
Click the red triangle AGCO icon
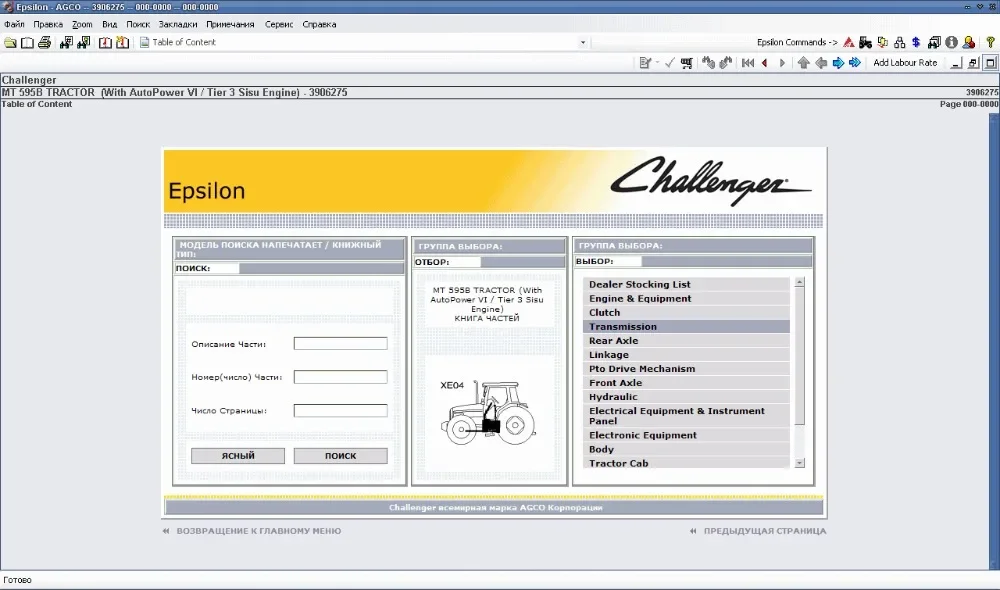point(848,42)
